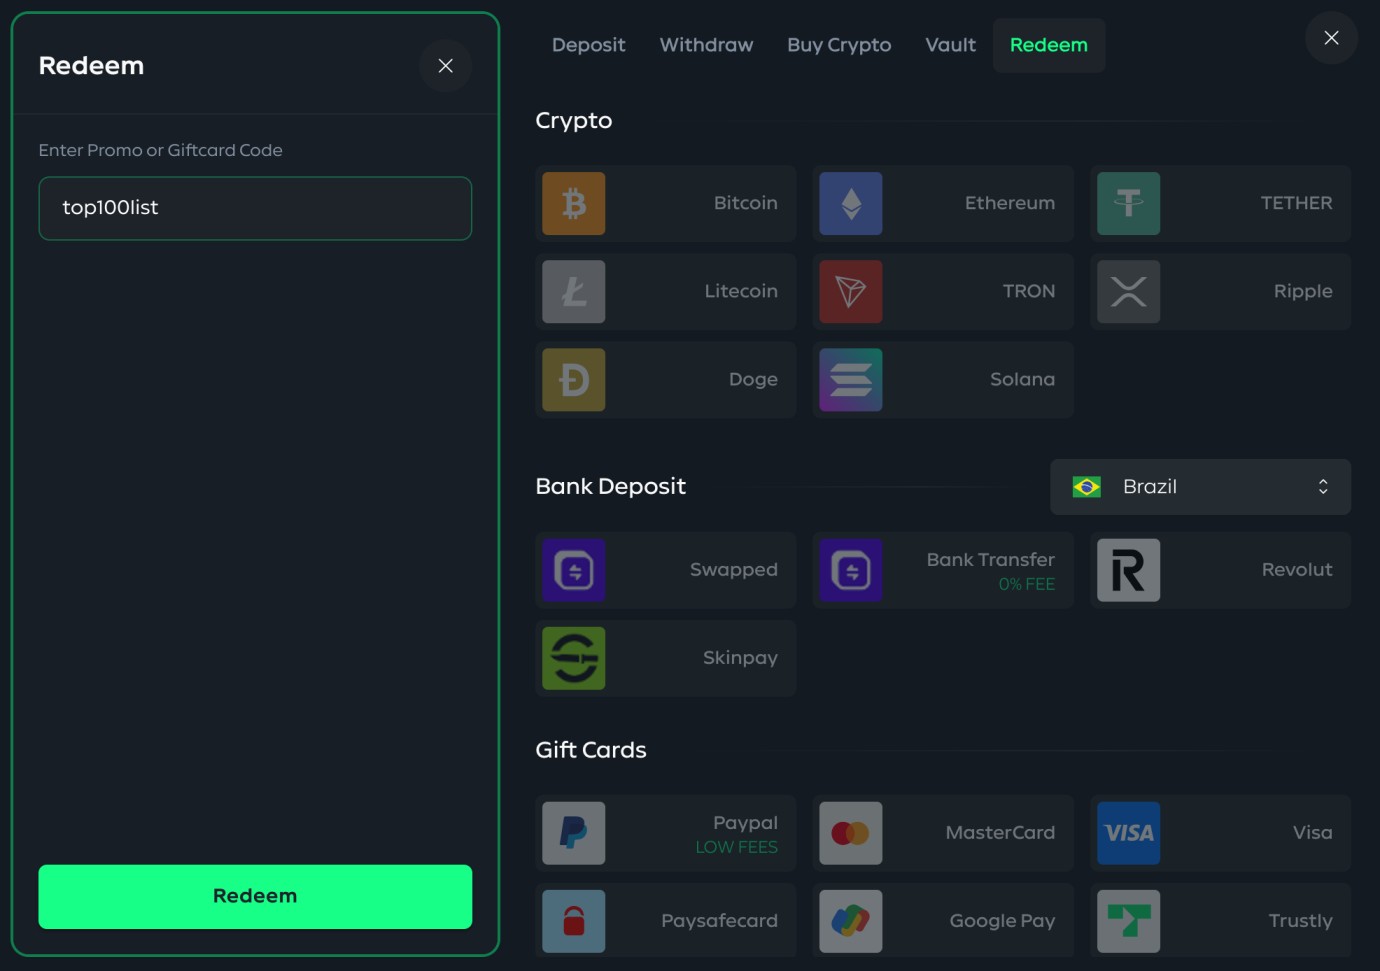
Task: Click the Tether logo icon
Action: coord(1129,204)
